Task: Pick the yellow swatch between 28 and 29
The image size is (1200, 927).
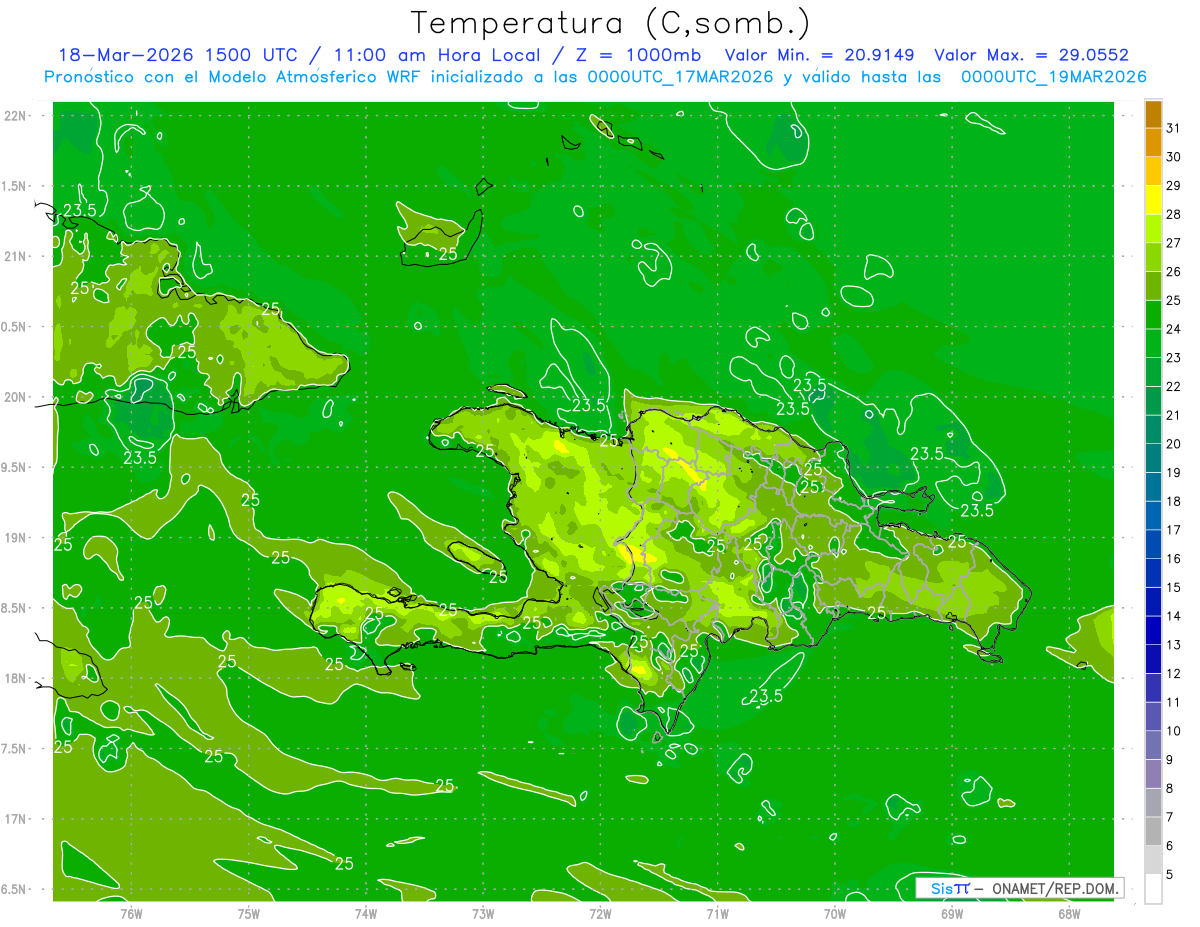Action: [x=1153, y=200]
